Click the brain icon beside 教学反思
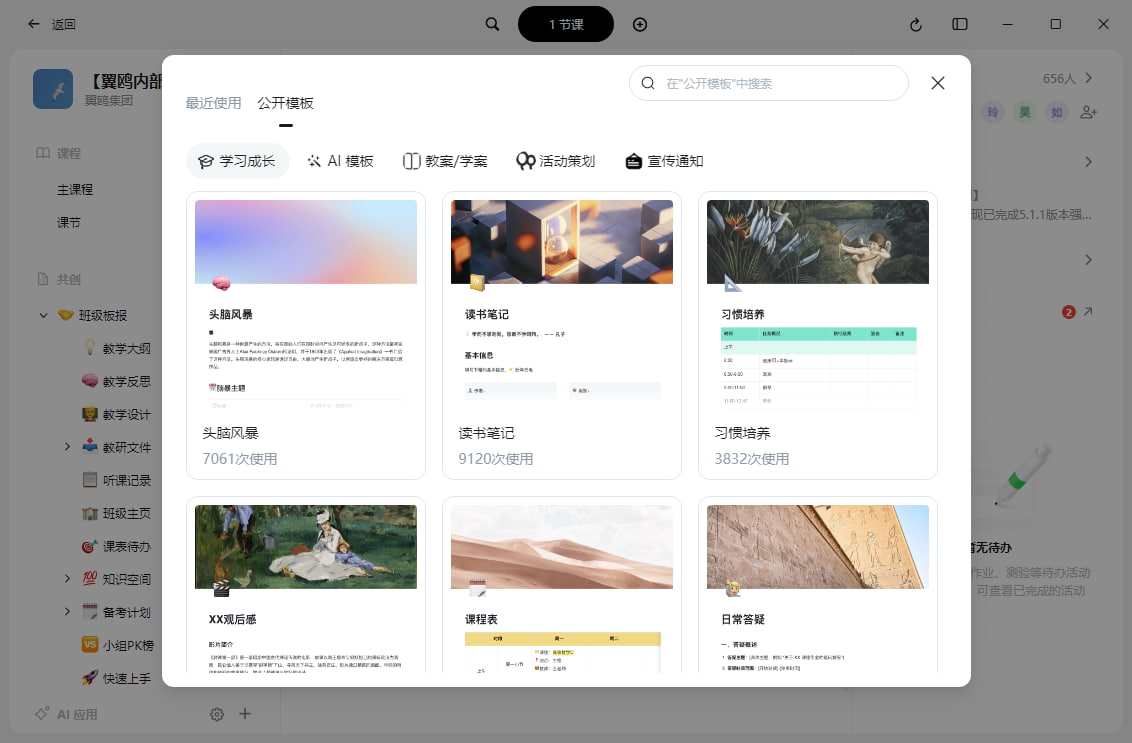Viewport: 1132px width, 743px height. pos(90,381)
